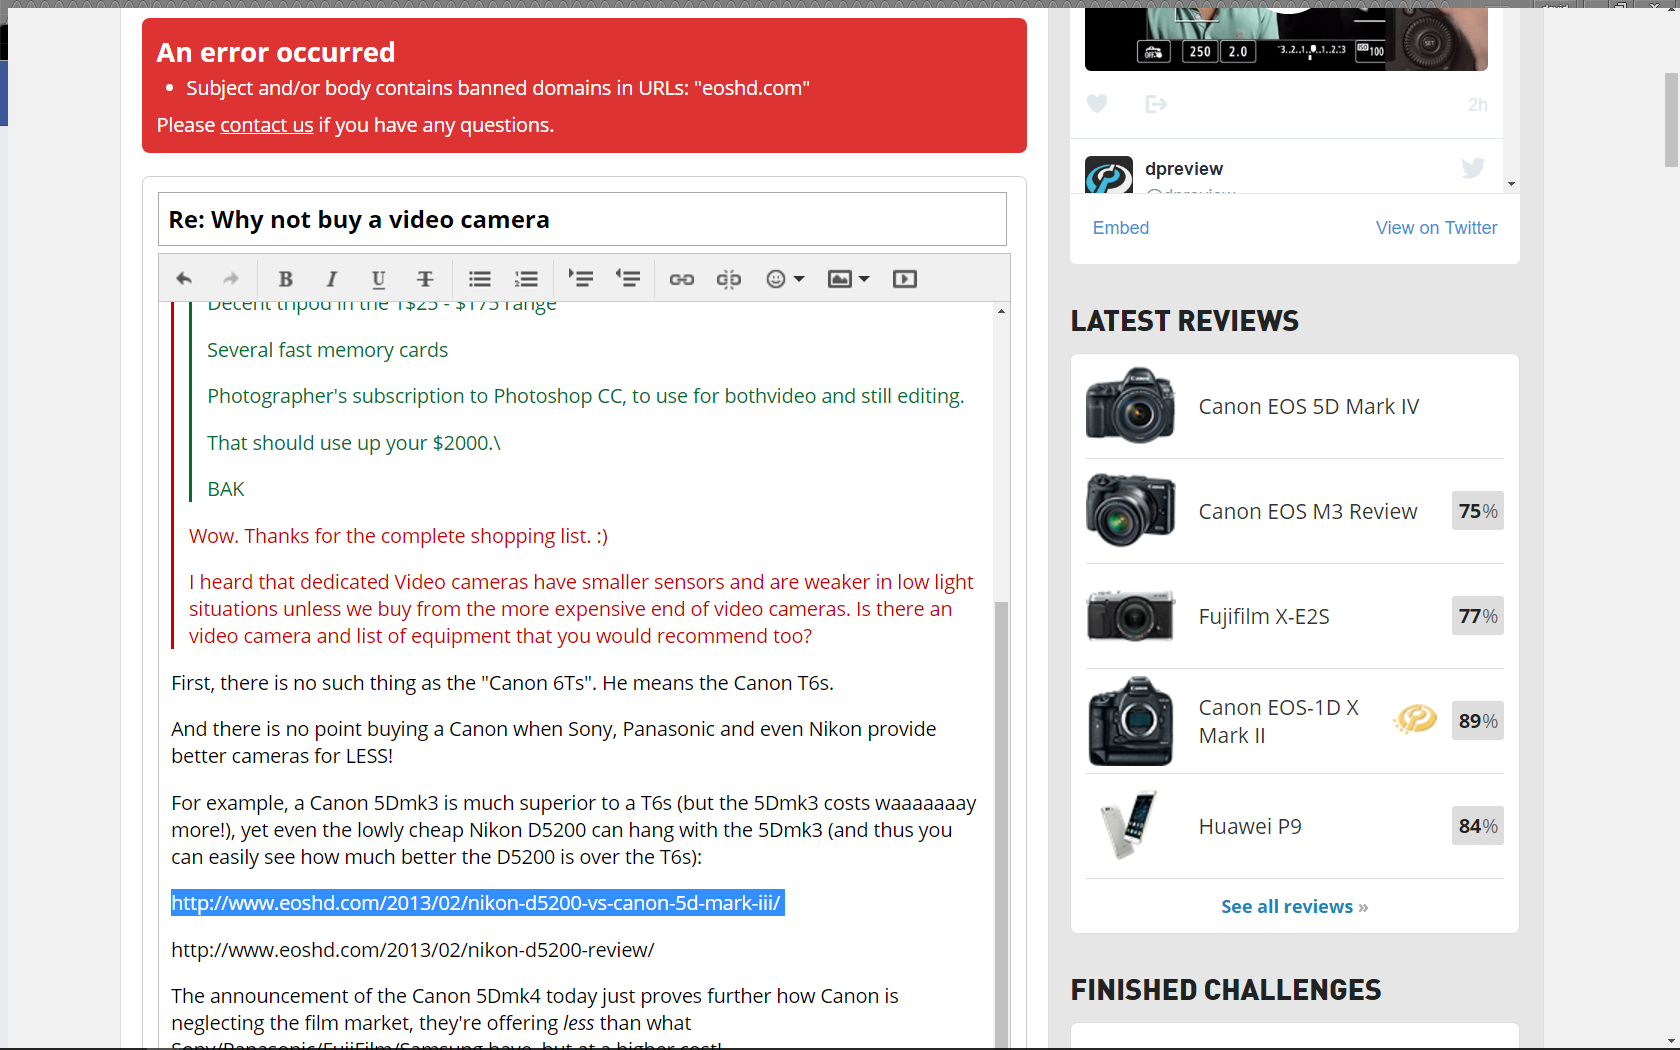Click the 'Several fast memory cards' quote line
The width and height of the screenshot is (1680, 1050).
coord(327,350)
